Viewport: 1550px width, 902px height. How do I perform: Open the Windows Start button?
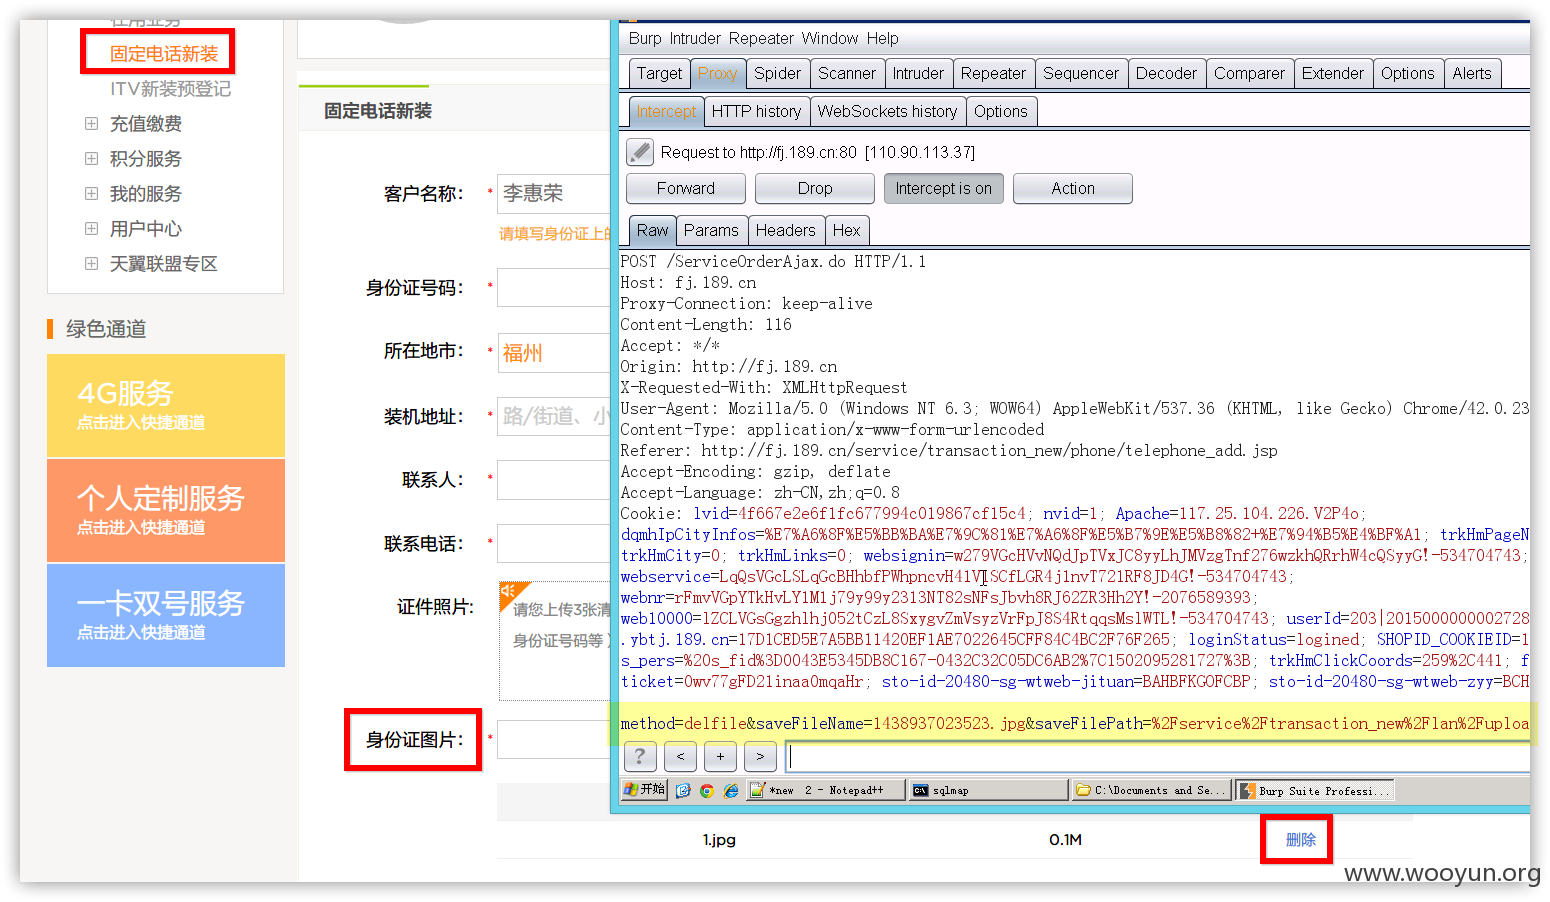[644, 789]
